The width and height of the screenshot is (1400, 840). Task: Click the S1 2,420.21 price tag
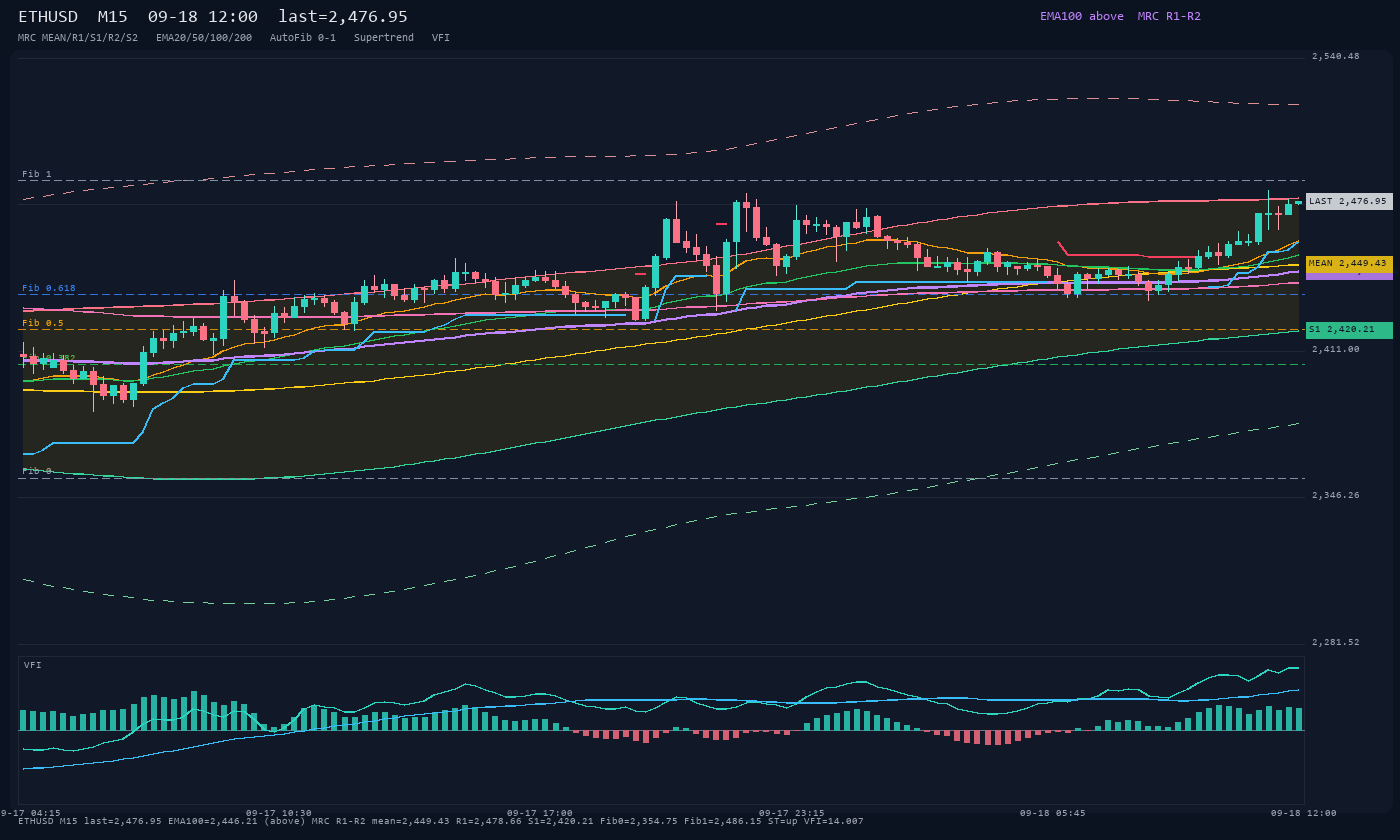[1349, 330]
